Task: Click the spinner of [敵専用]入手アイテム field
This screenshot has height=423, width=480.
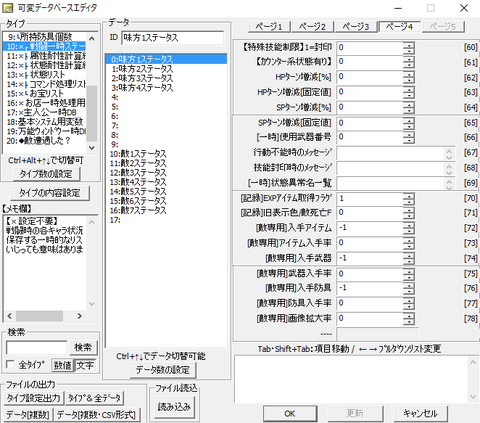Action: point(409,228)
